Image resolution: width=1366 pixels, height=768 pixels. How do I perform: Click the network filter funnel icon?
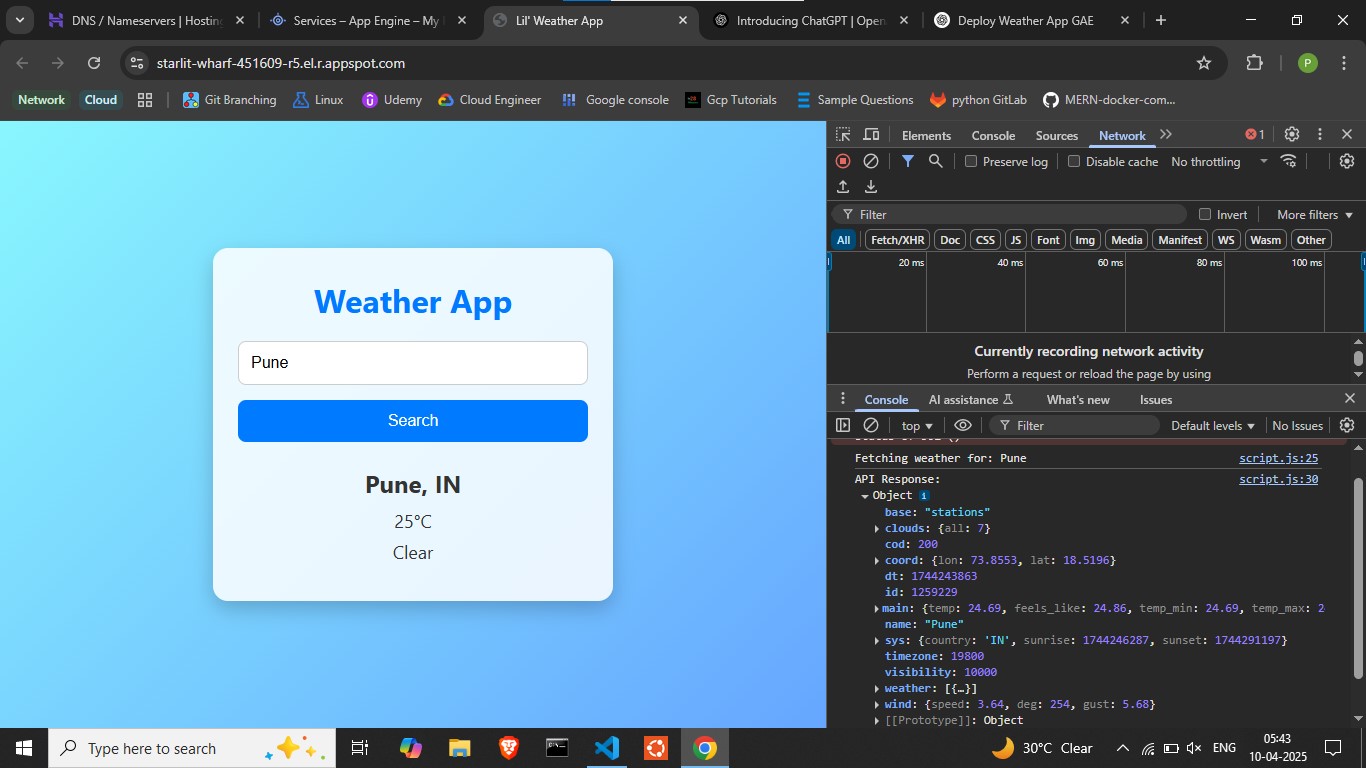(x=907, y=161)
